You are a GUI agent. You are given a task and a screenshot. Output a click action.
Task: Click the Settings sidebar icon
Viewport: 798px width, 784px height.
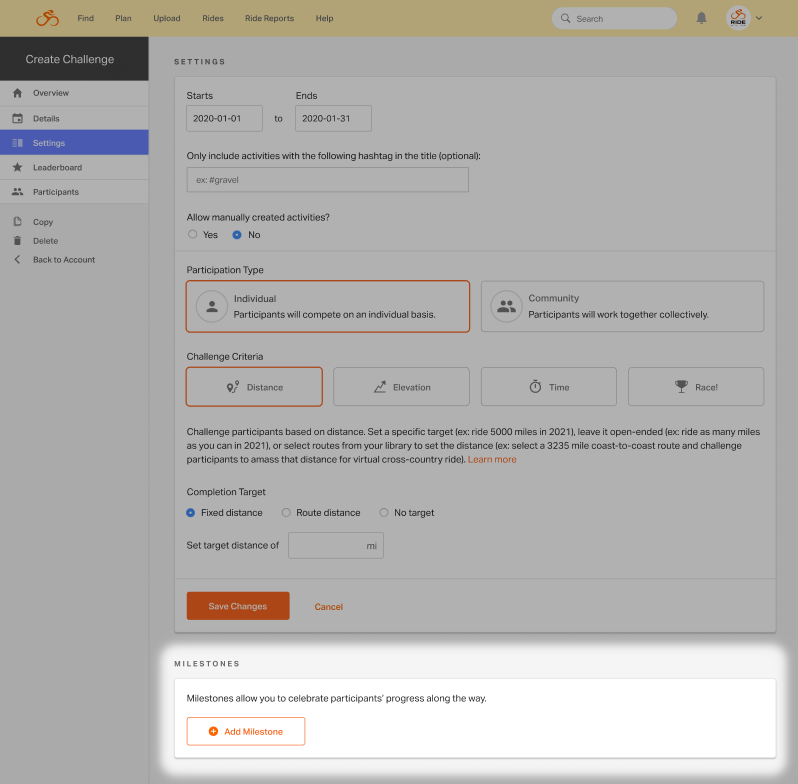coord(17,143)
